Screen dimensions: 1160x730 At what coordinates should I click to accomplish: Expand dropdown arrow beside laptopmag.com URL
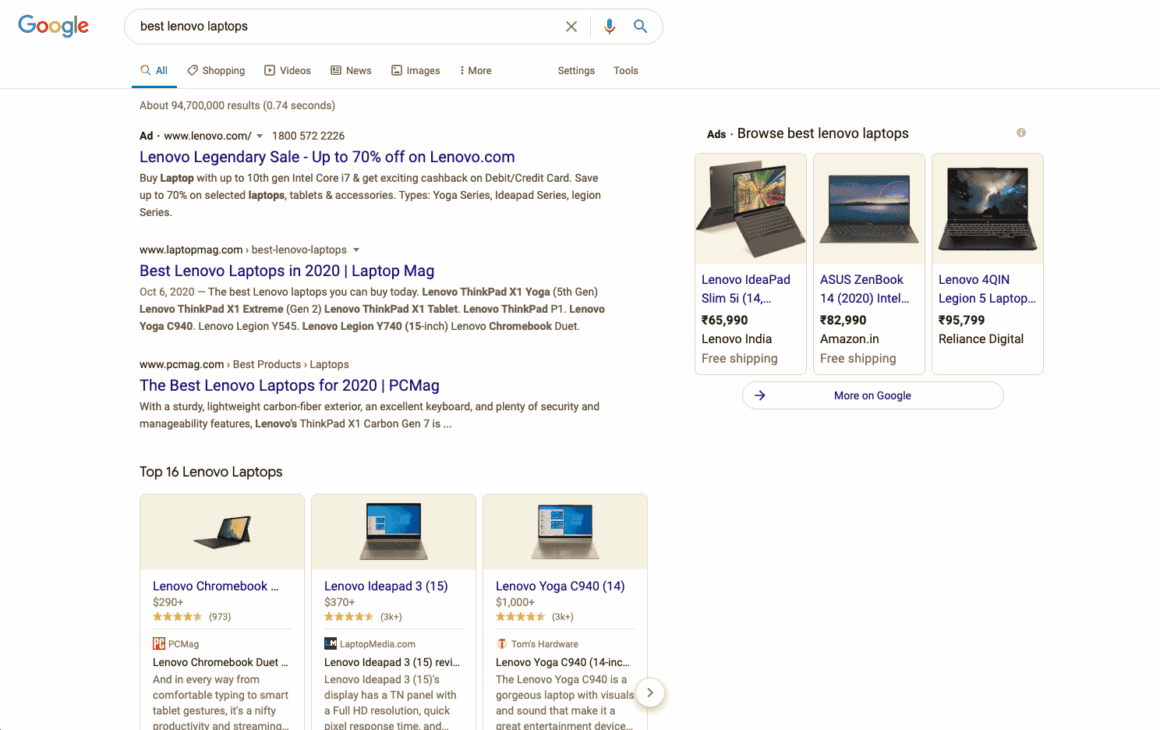pyautogui.click(x=356, y=250)
